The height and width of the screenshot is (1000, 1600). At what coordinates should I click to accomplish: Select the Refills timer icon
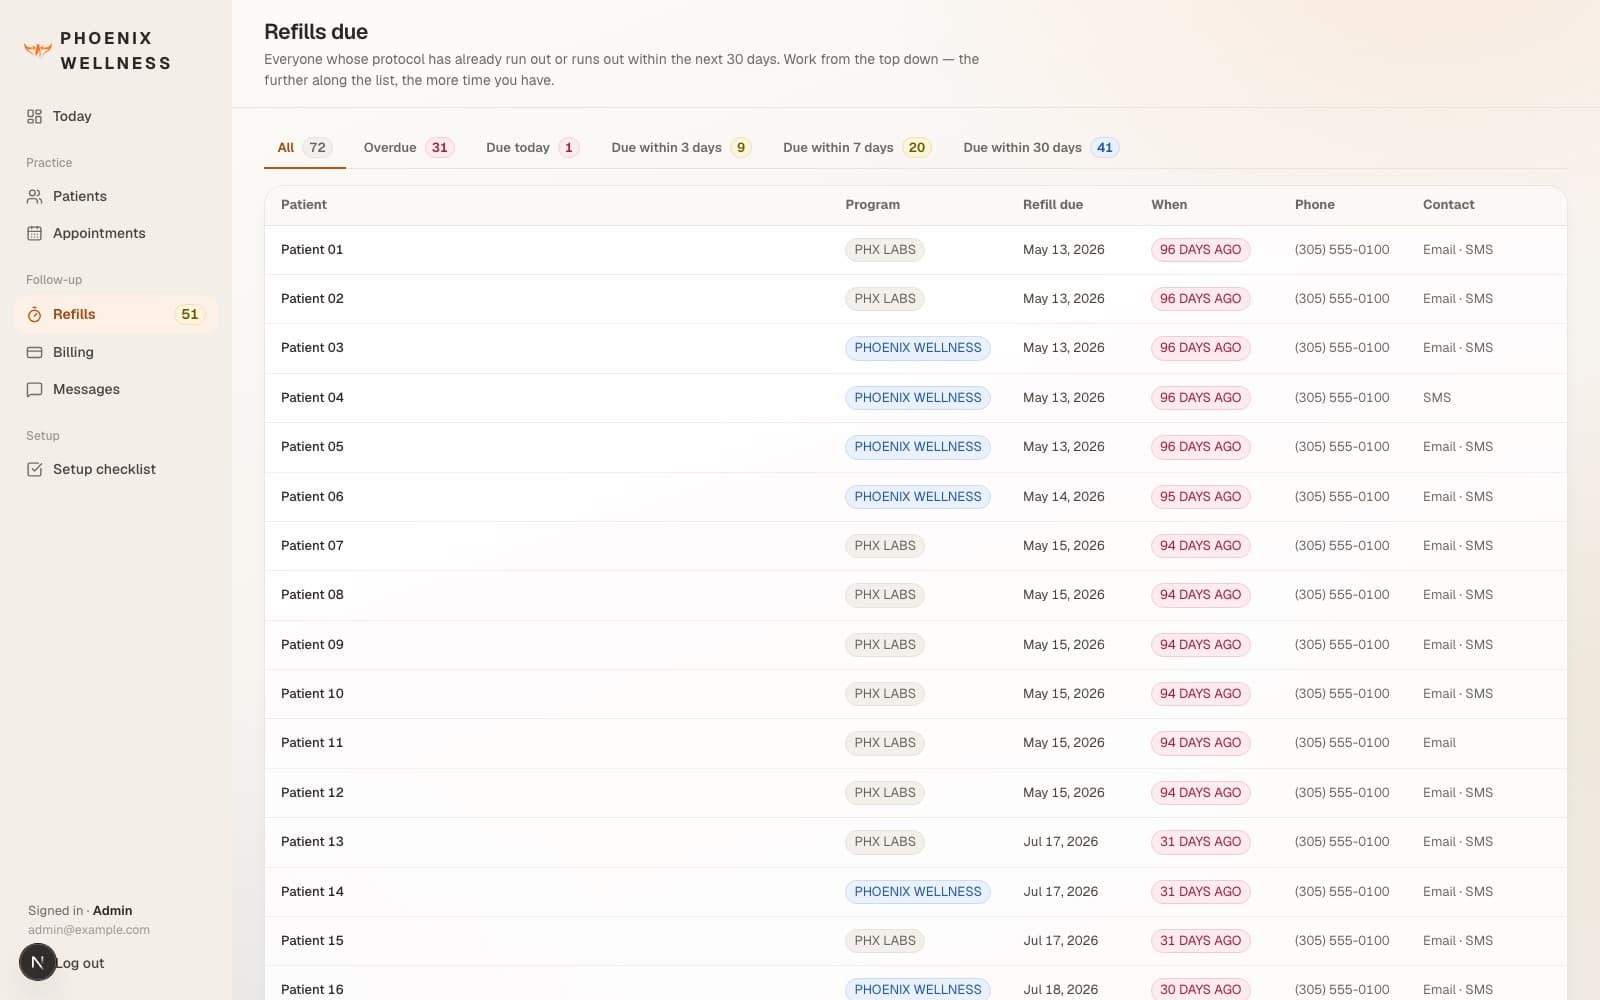click(x=34, y=314)
